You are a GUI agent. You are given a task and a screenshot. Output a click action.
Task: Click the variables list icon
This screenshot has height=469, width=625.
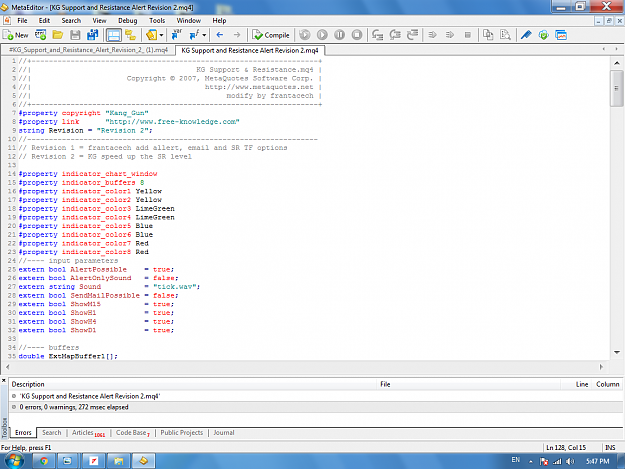pos(176,35)
